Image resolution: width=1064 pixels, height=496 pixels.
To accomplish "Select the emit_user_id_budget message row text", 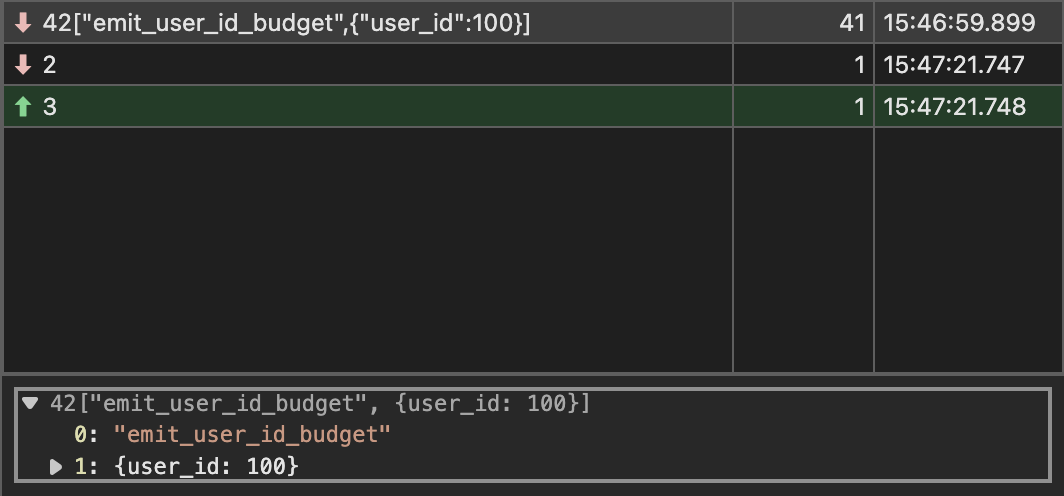I will [x=286, y=24].
